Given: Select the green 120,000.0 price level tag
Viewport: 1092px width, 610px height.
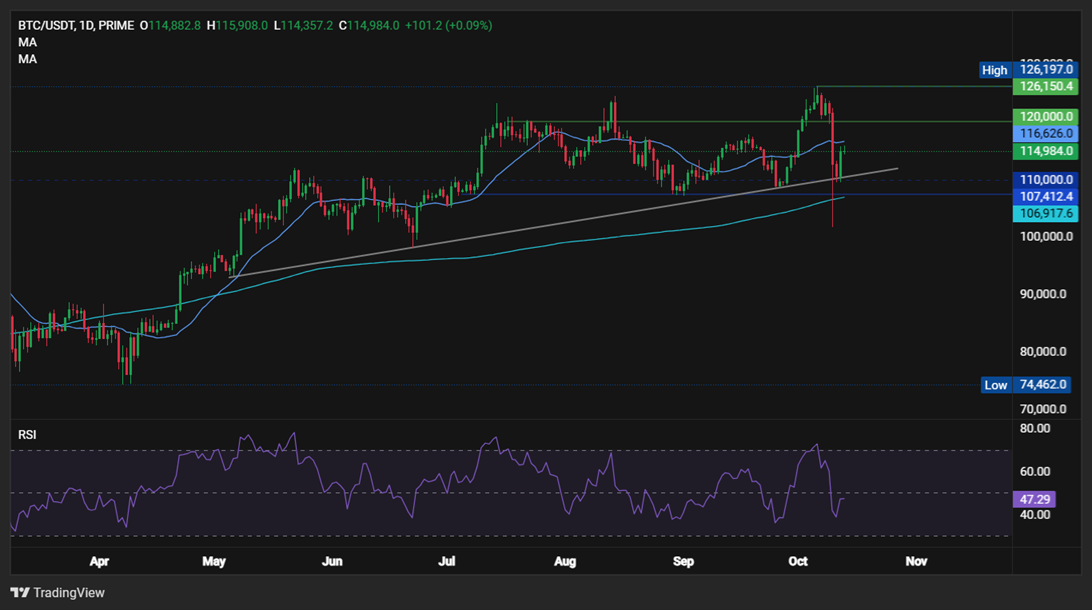Looking at the screenshot, I should [x=1045, y=116].
